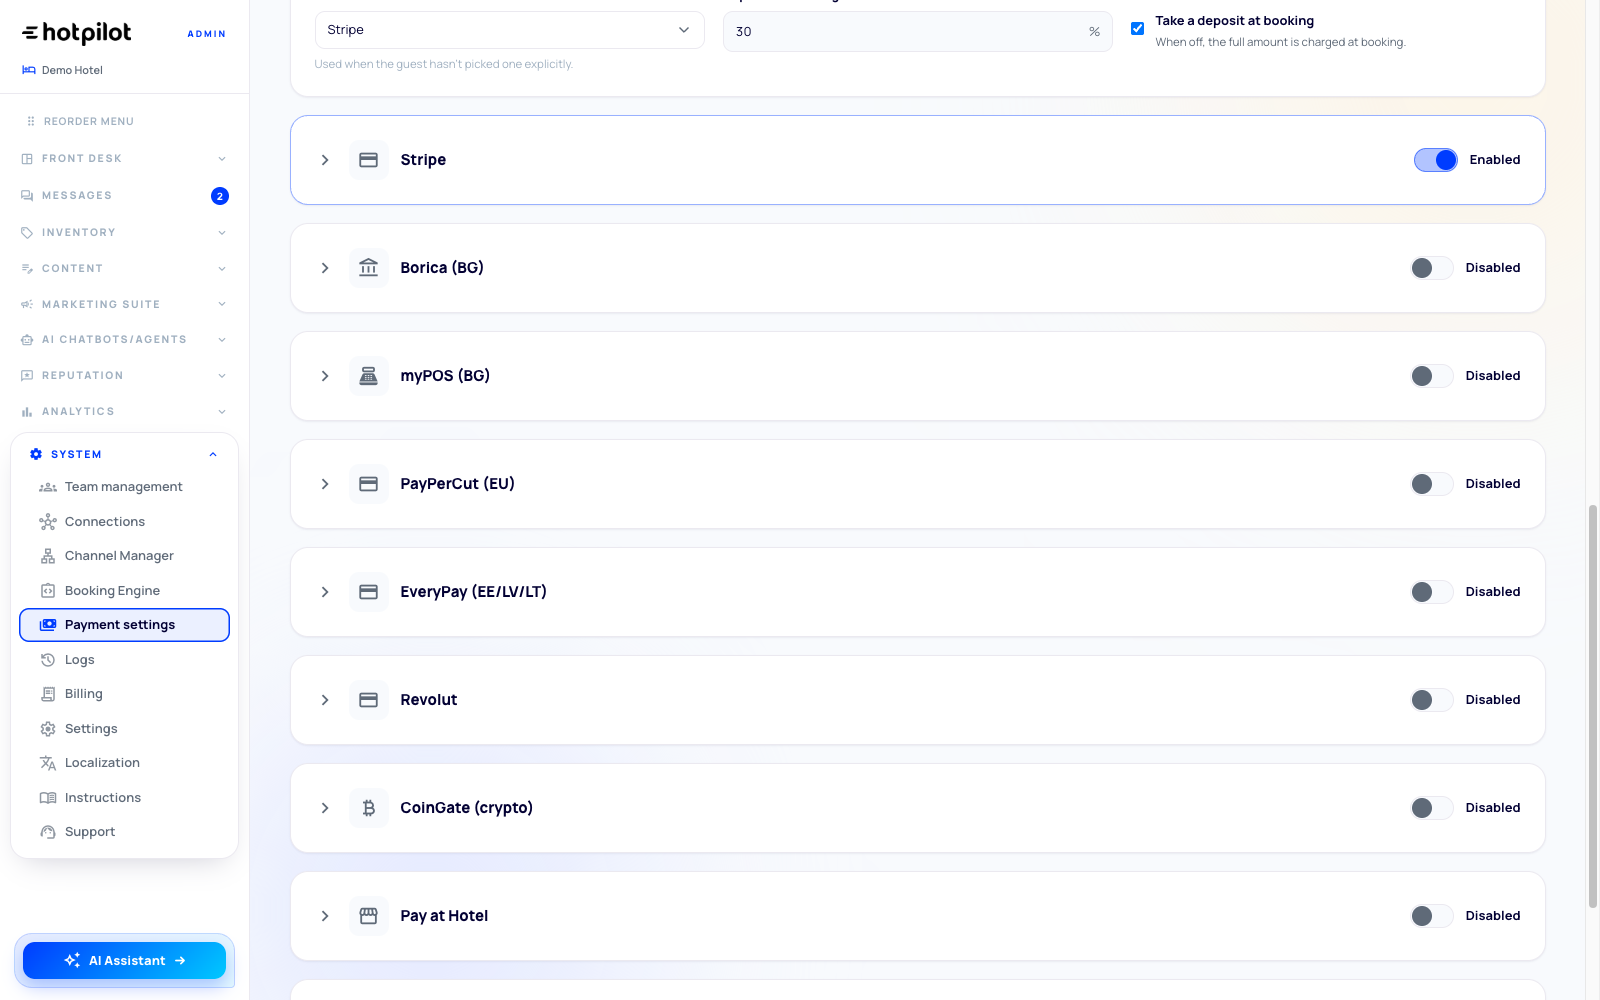Viewport: 1600px width, 1000px height.
Task: Click the Analytics bar chart icon
Action: coord(27,412)
